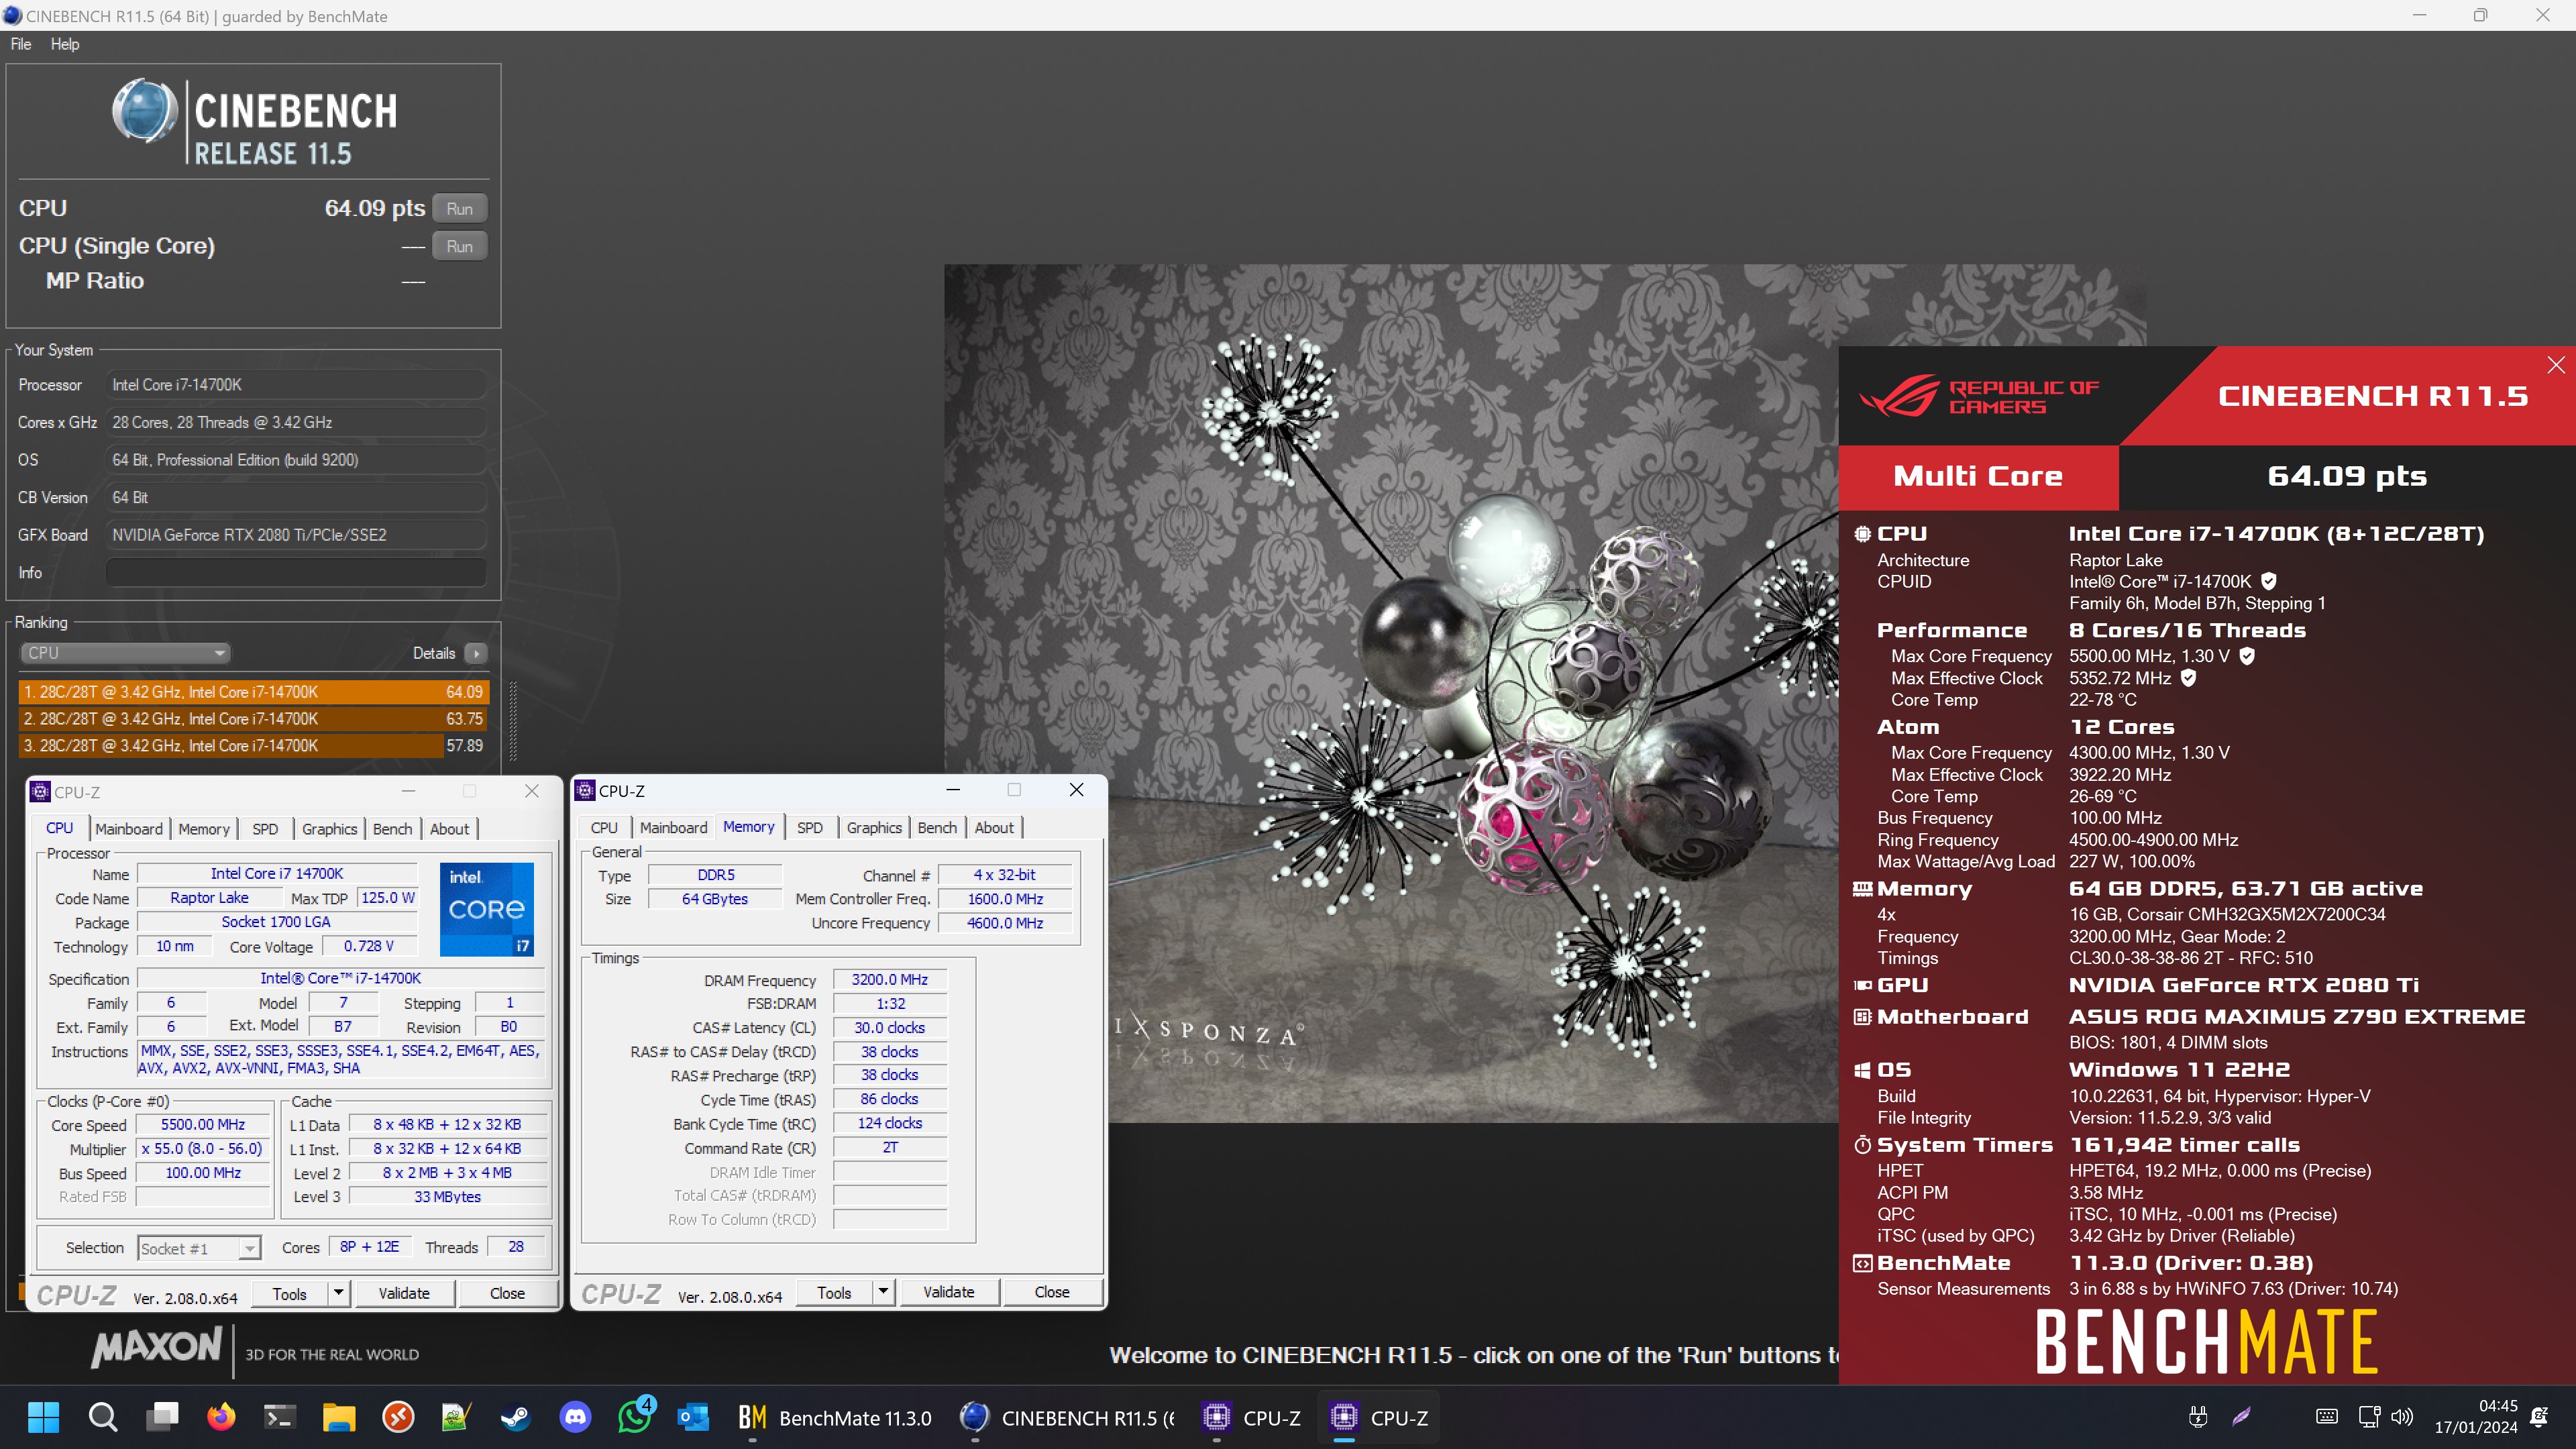Open touch keyboard tray icon
The width and height of the screenshot is (2576, 1449).
coord(2327,1416)
